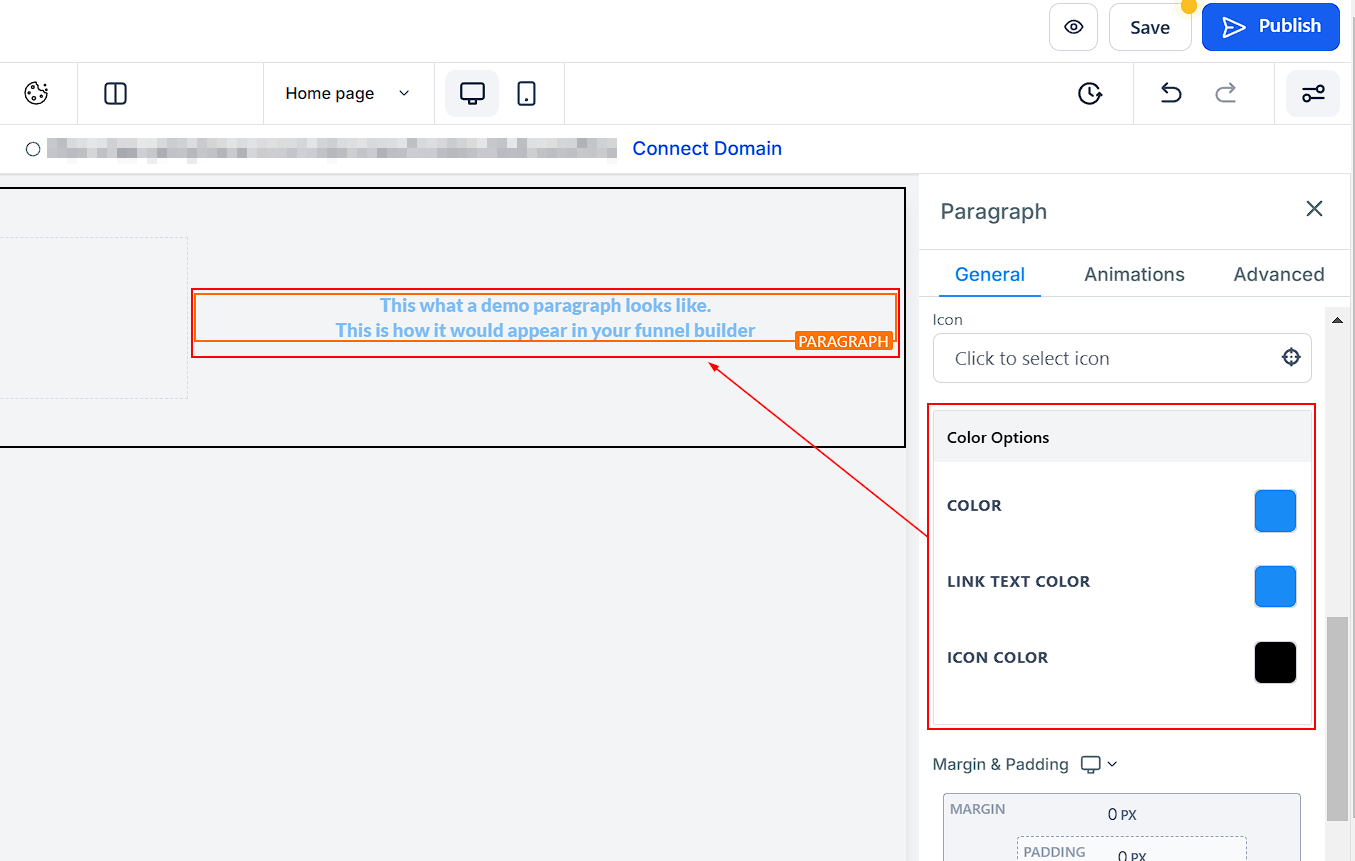This screenshot has width=1355, height=861.
Task: Open version history clock icon
Action: coord(1089,93)
